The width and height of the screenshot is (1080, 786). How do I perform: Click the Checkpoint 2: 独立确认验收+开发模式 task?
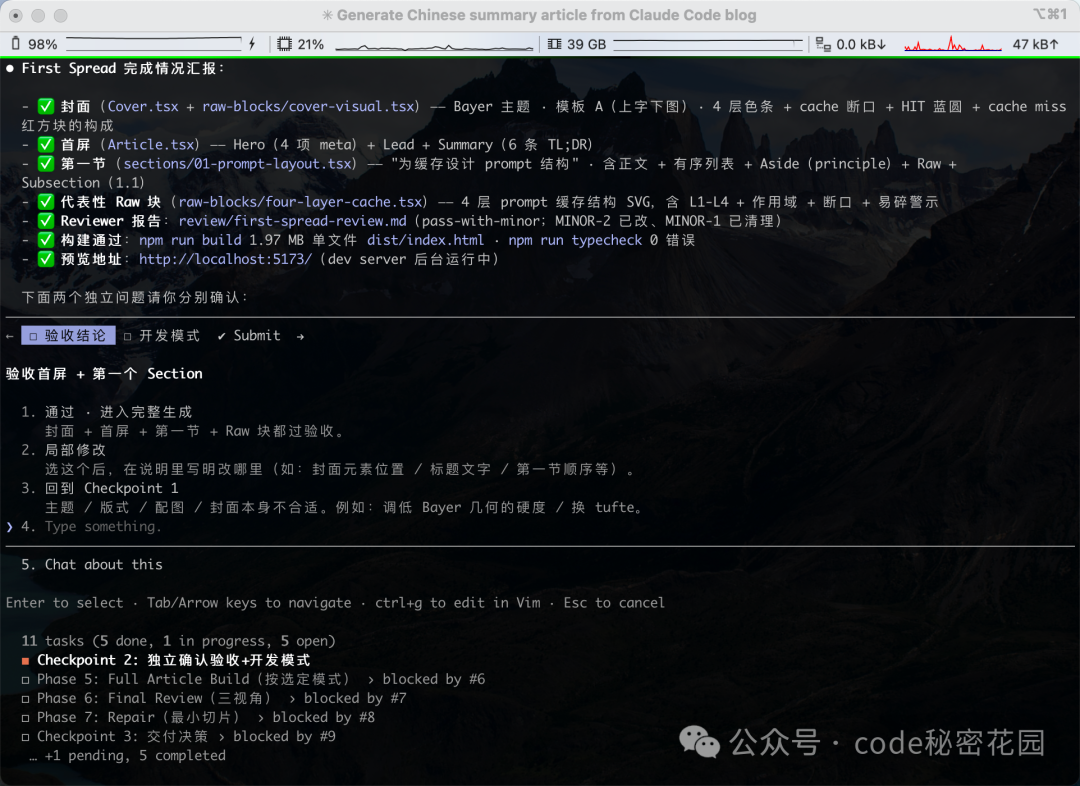coord(174,660)
